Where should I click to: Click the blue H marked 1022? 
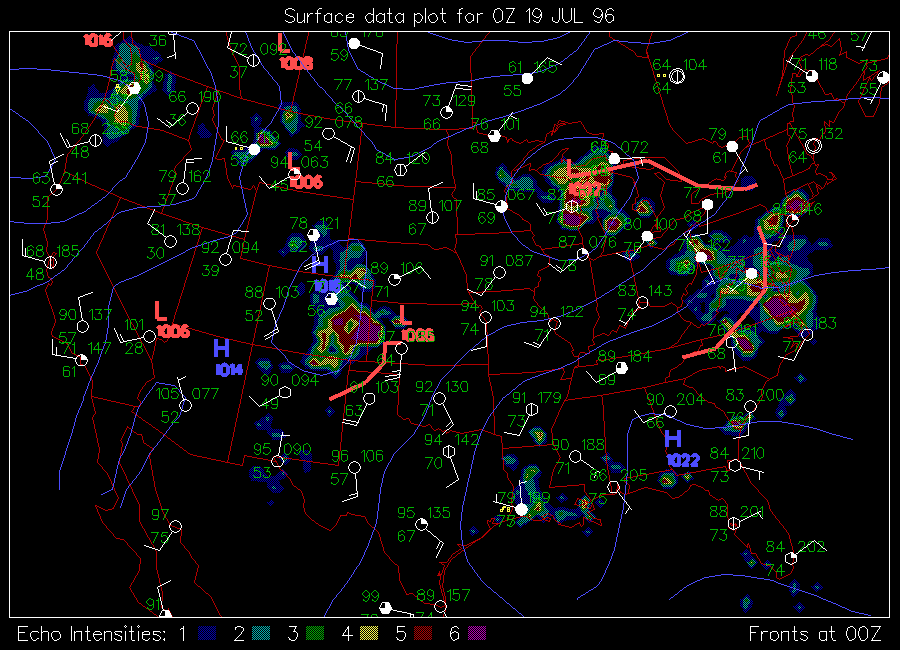point(673,438)
